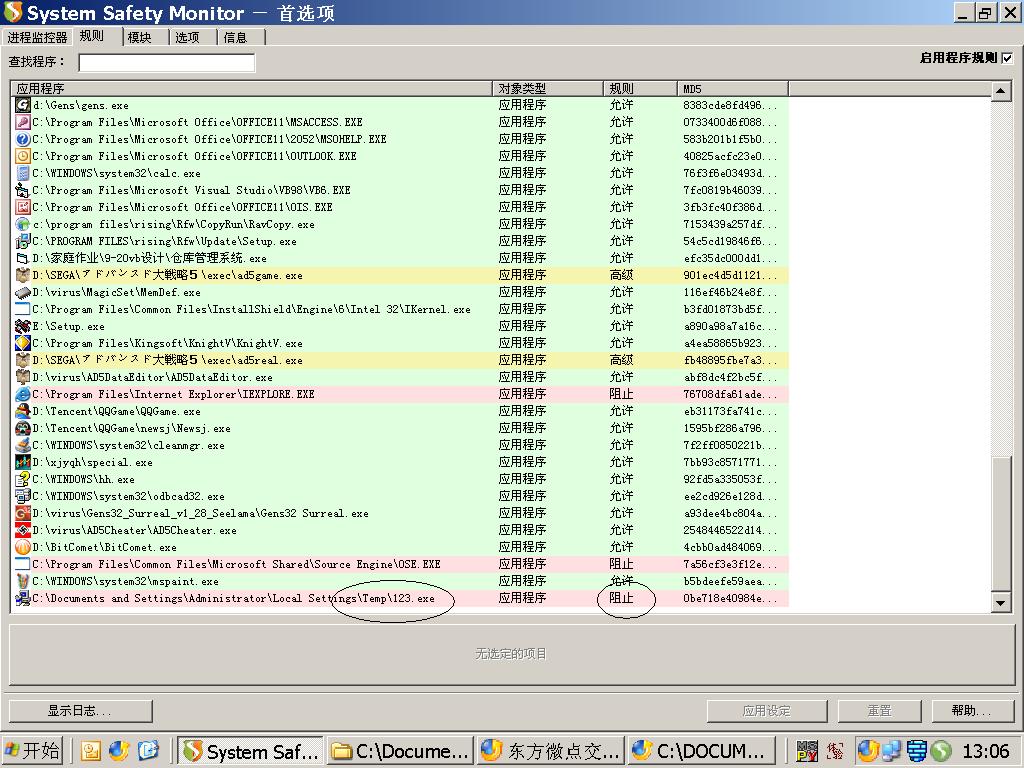The width and height of the screenshot is (1024, 768).
Task: Sort by the MD5 column header
Action: point(733,89)
